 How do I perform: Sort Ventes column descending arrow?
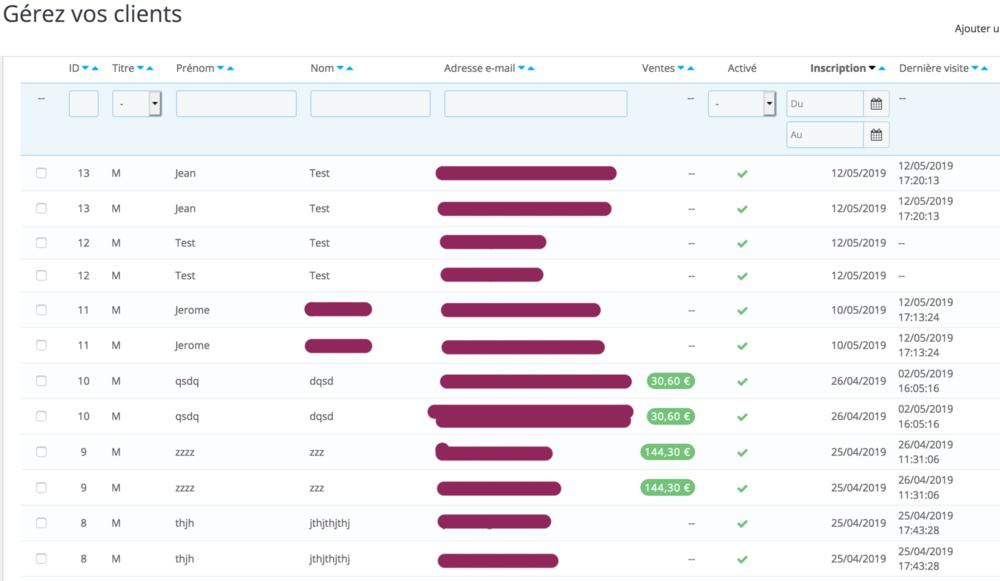pos(680,68)
